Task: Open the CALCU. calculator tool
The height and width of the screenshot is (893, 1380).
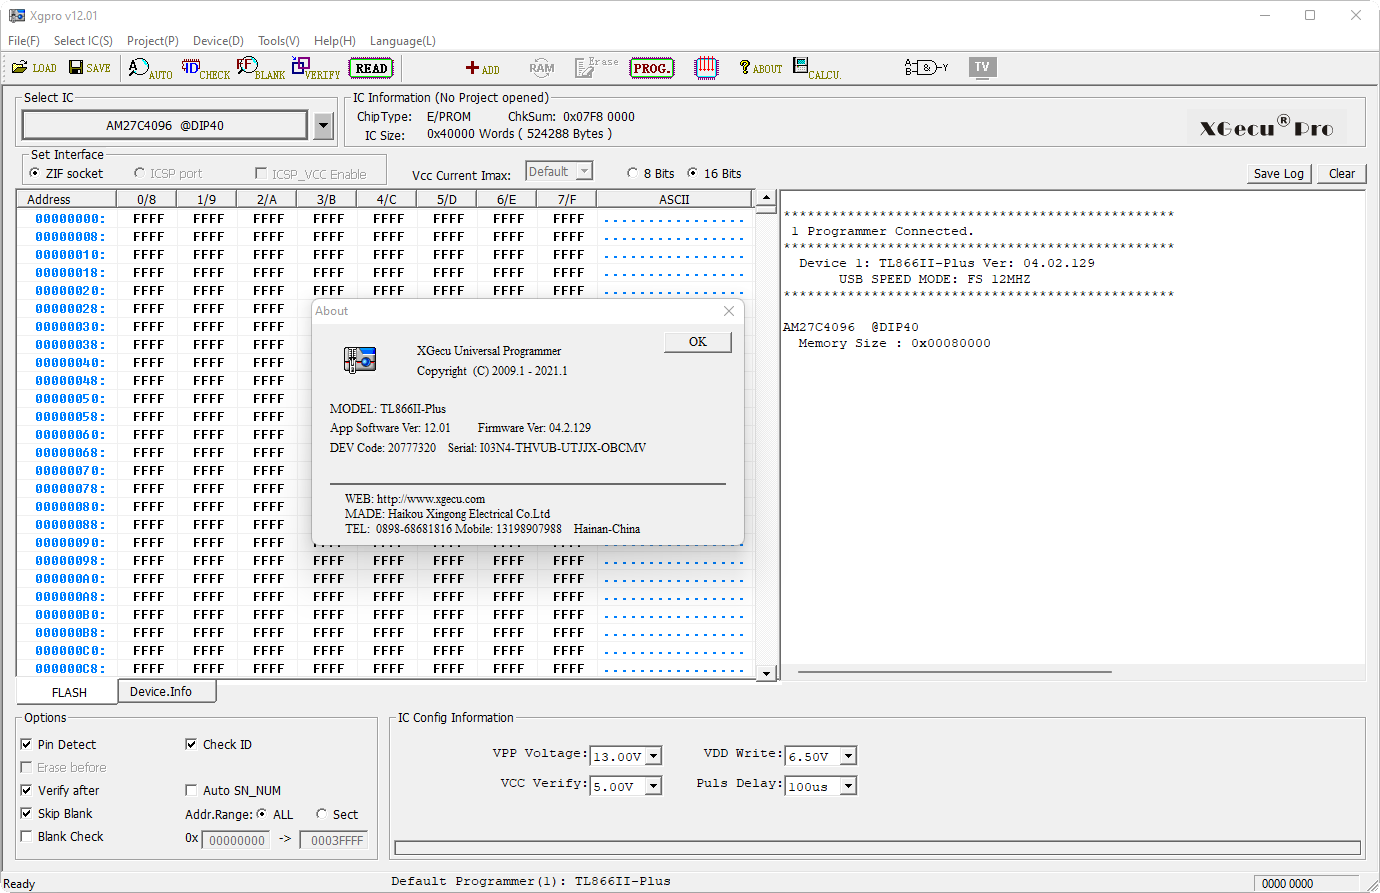Action: click(x=817, y=68)
